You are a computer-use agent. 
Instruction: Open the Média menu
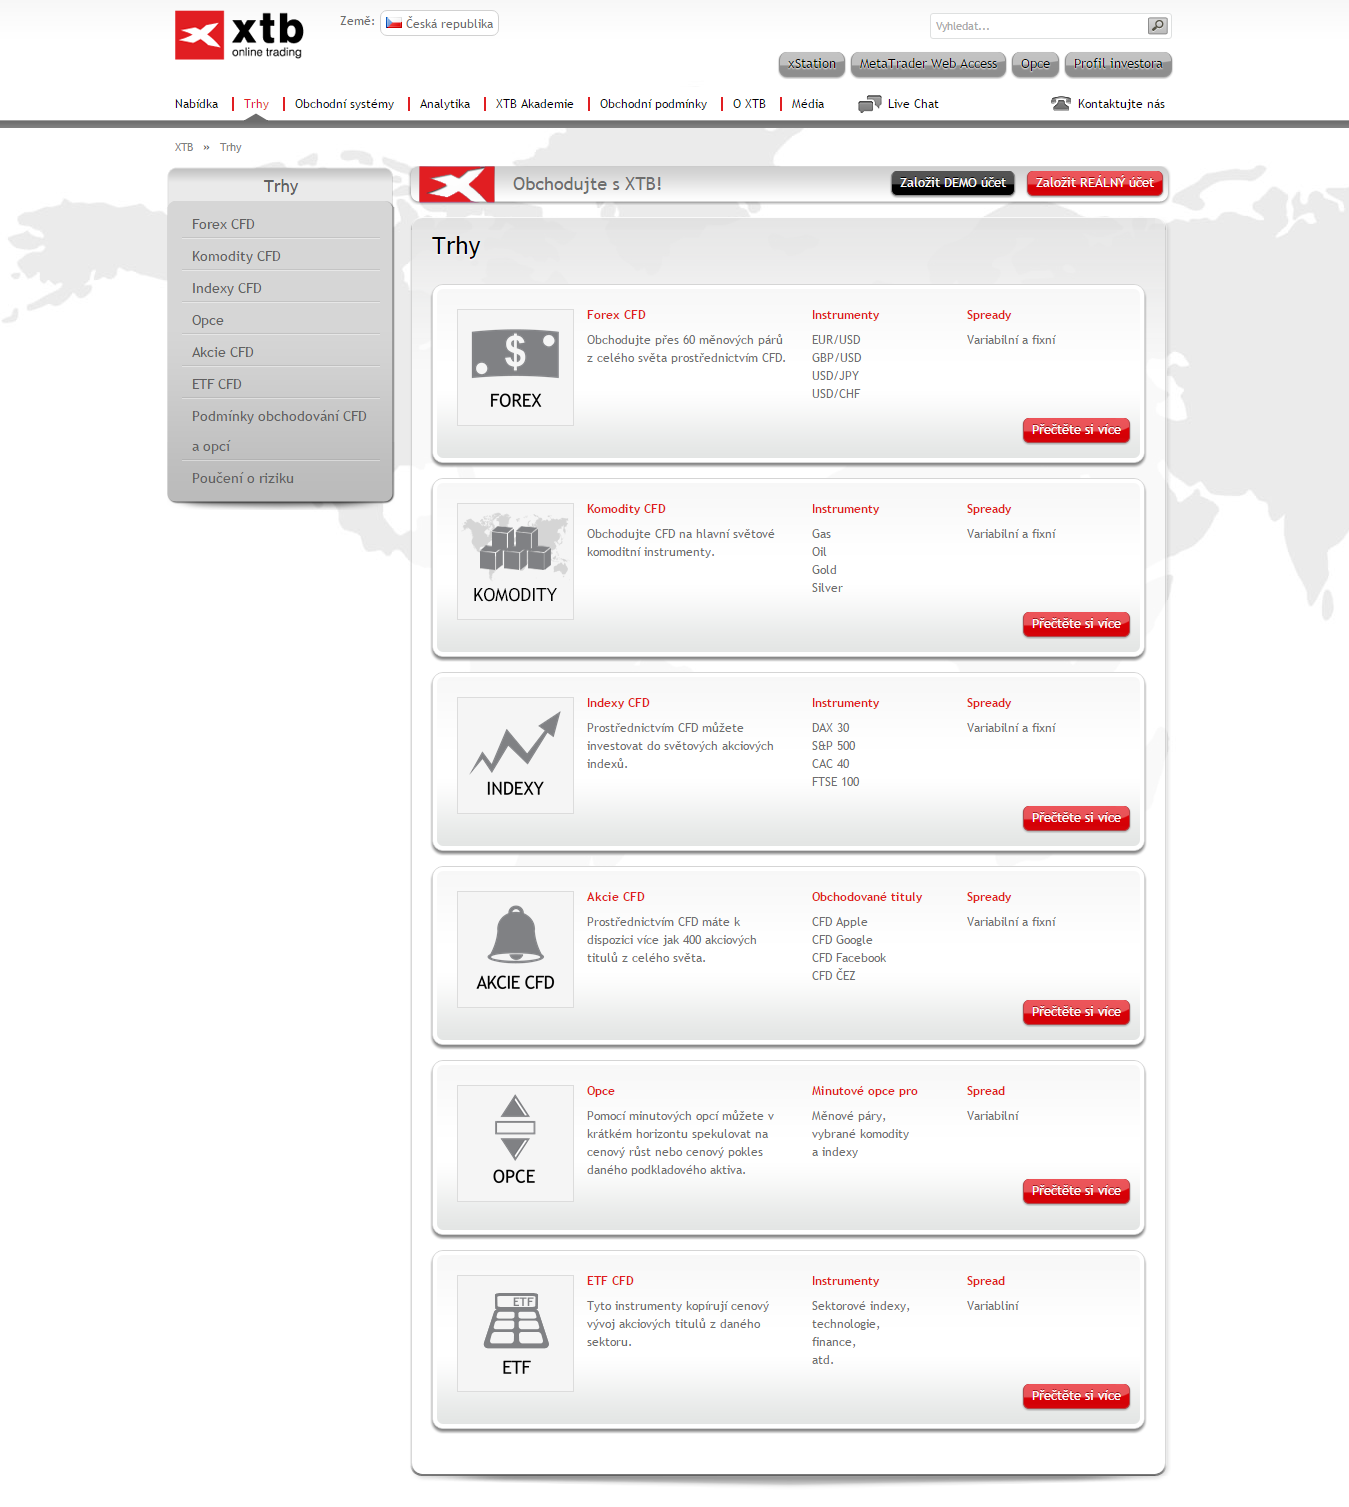[808, 104]
